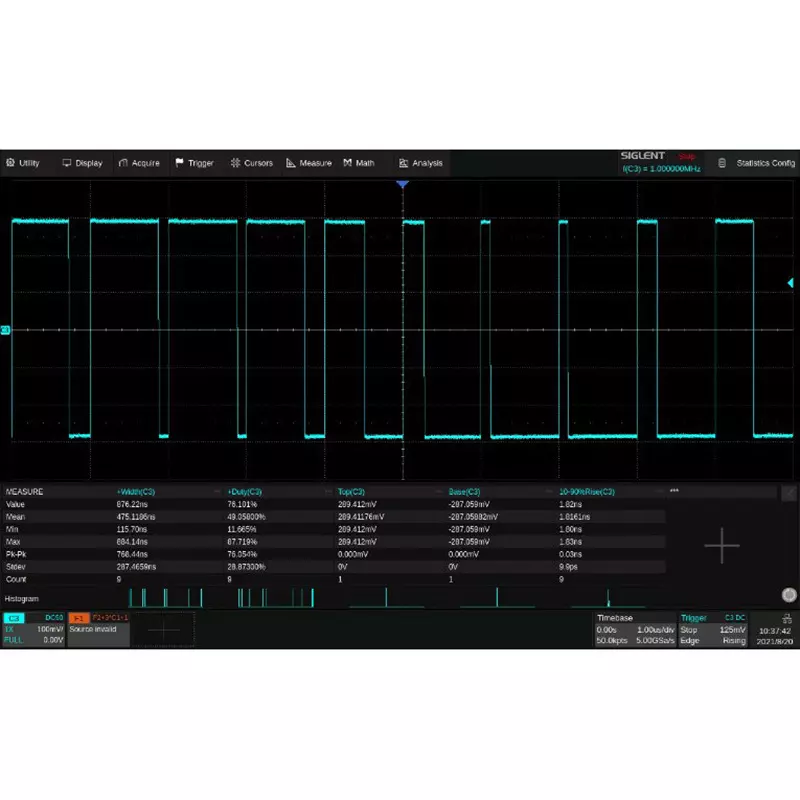800x800 pixels.
Task: Remove the +Width(C3) column via its dash icon
Action: click(x=217, y=491)
